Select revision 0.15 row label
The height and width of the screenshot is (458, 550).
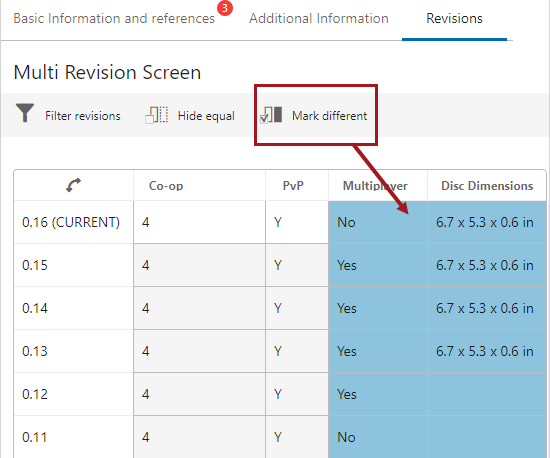point(35,265)
